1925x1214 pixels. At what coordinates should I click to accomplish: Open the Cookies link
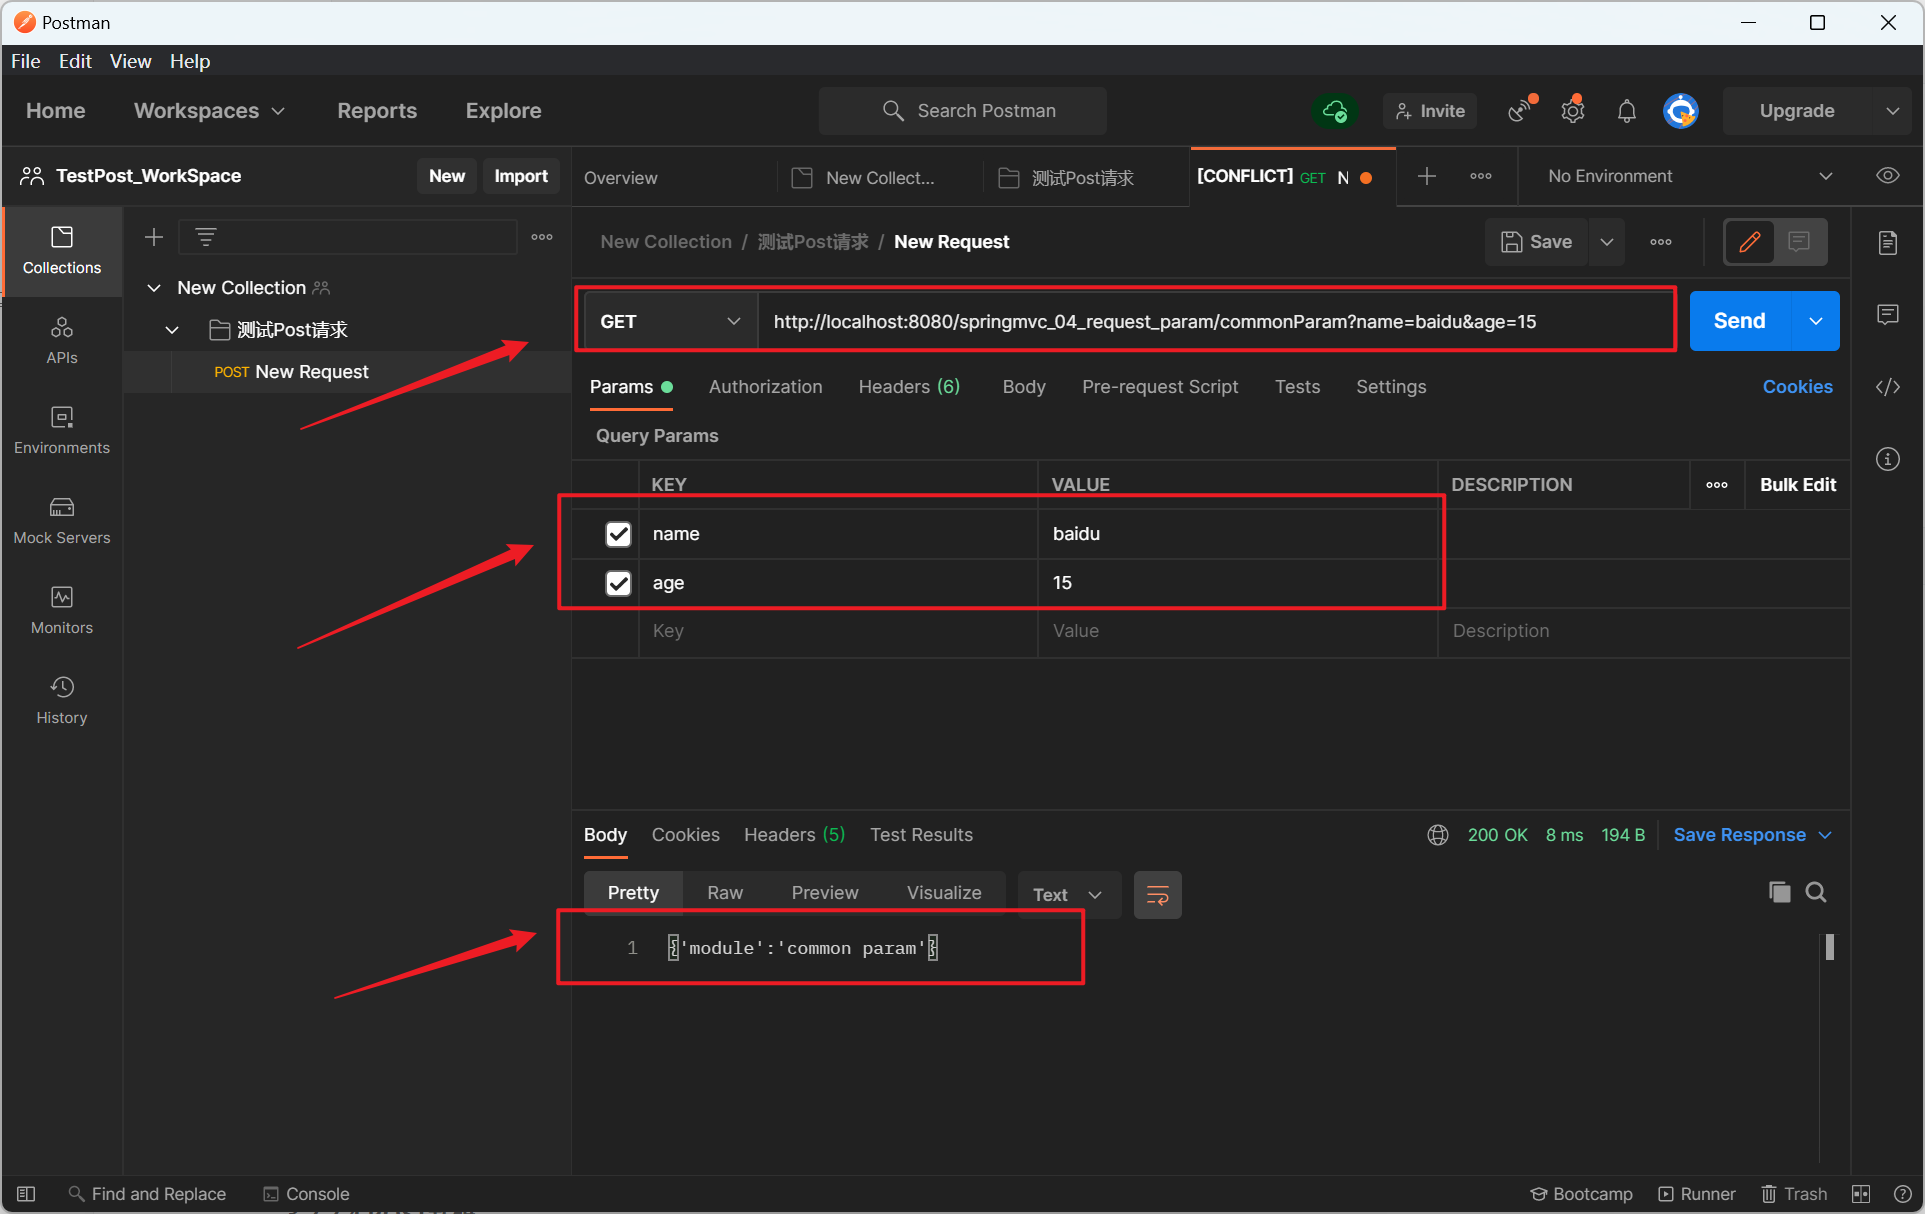[x=1797, y=387]
